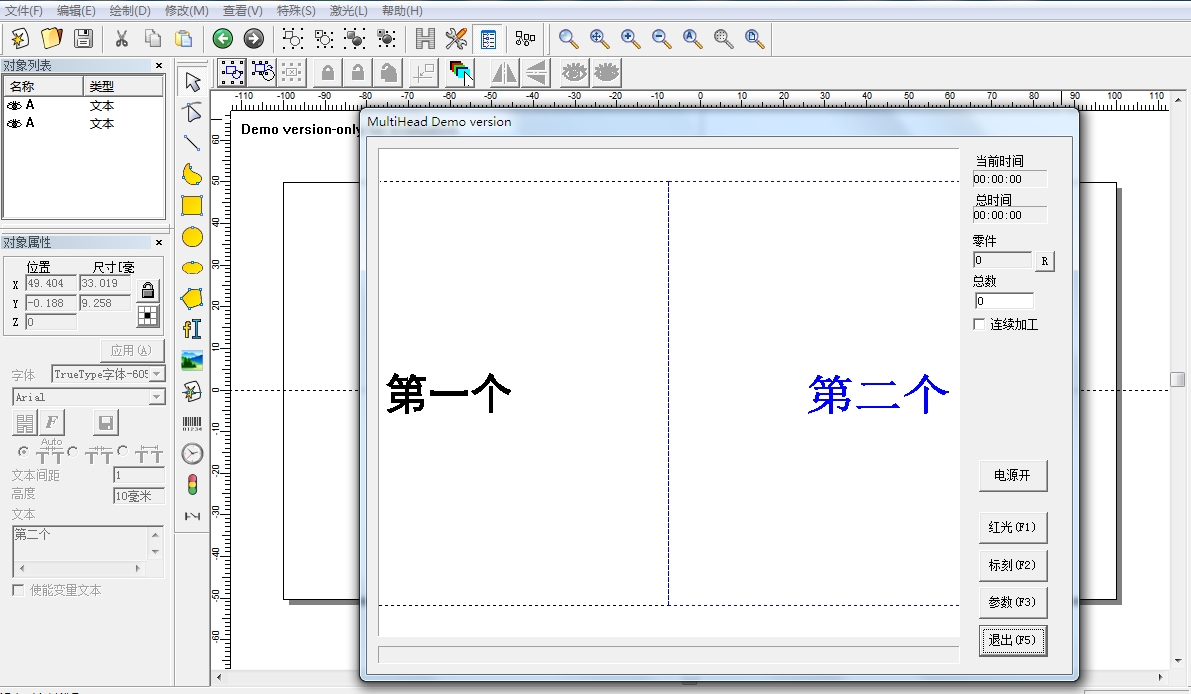This screenshot has width=1191, height=694.
Task: Click the zoom out (minus) magnifier
Action: coord(662,38)
